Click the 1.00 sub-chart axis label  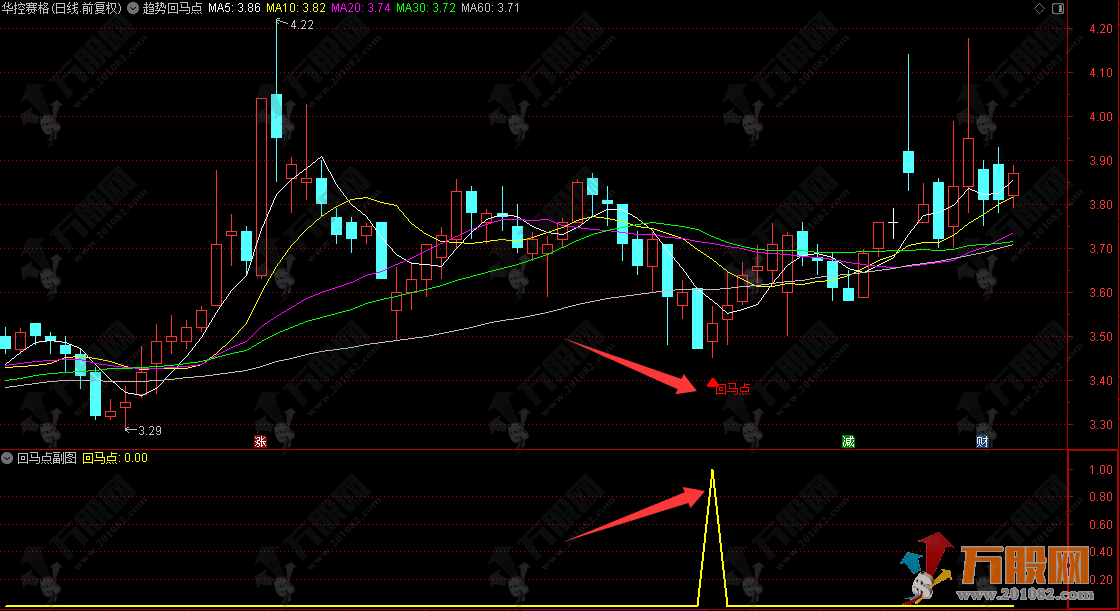click(1101, 470)
